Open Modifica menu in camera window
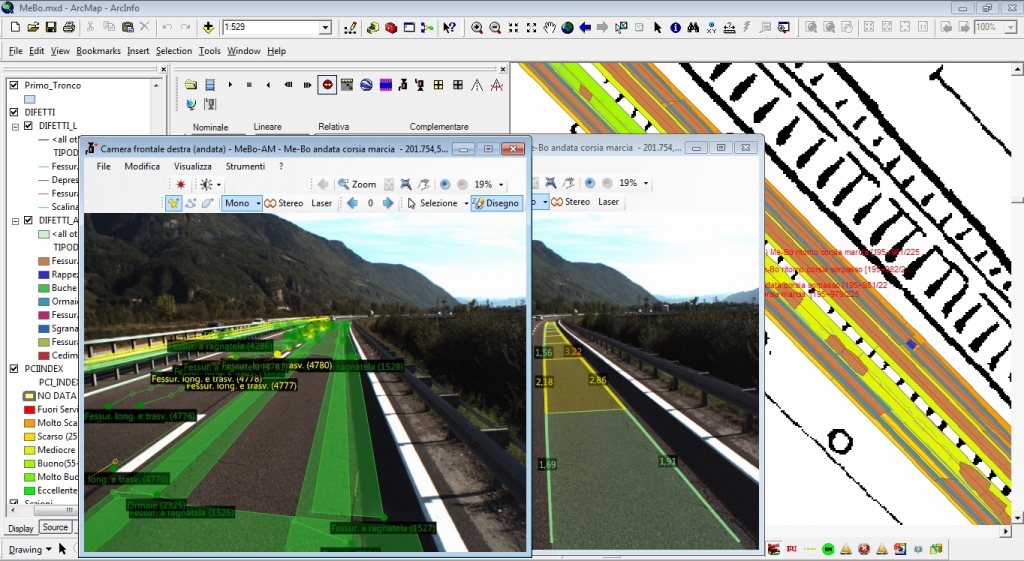This screenshot has width=1024, height=561. pyautogui.click(x=142, y=167)
